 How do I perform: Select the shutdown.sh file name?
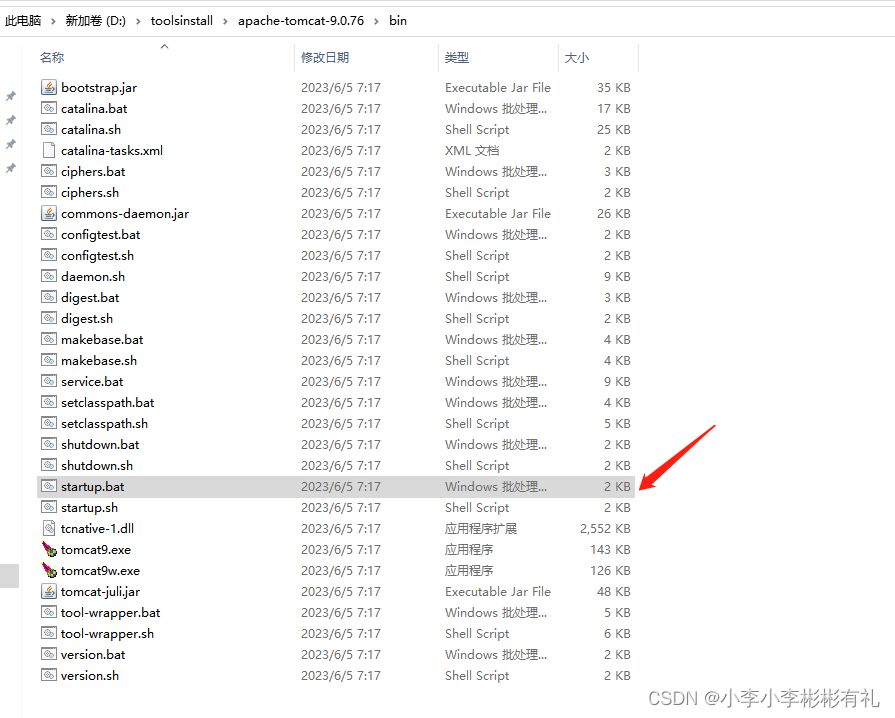(97, 466)
